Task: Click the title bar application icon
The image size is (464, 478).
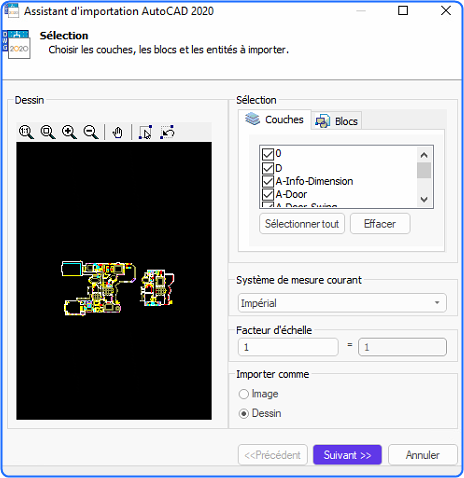Action: point(11,10)
